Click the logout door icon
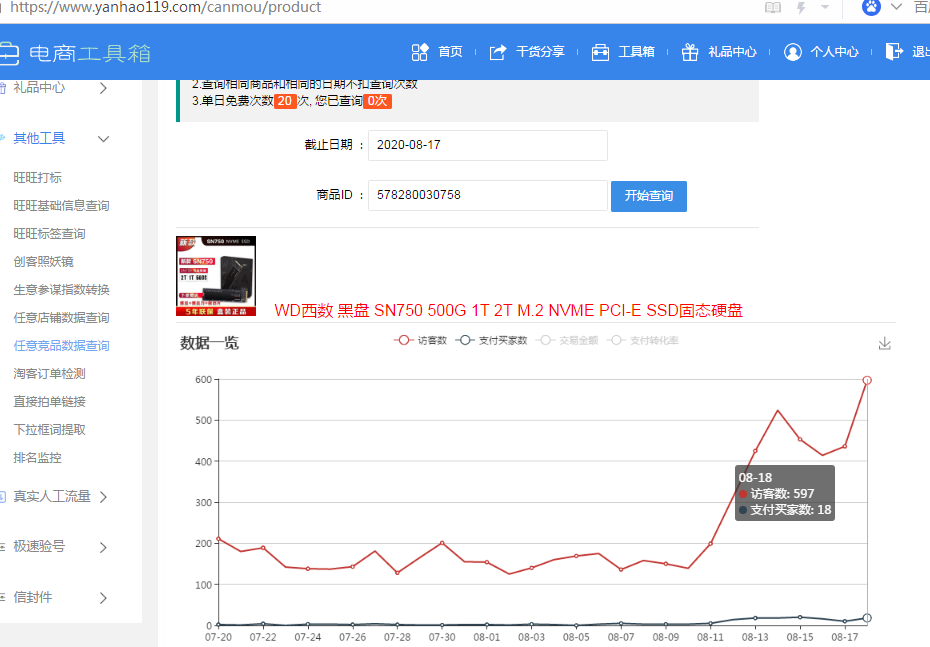The width and height of the screenshot is (930, 647). (894, 52)
